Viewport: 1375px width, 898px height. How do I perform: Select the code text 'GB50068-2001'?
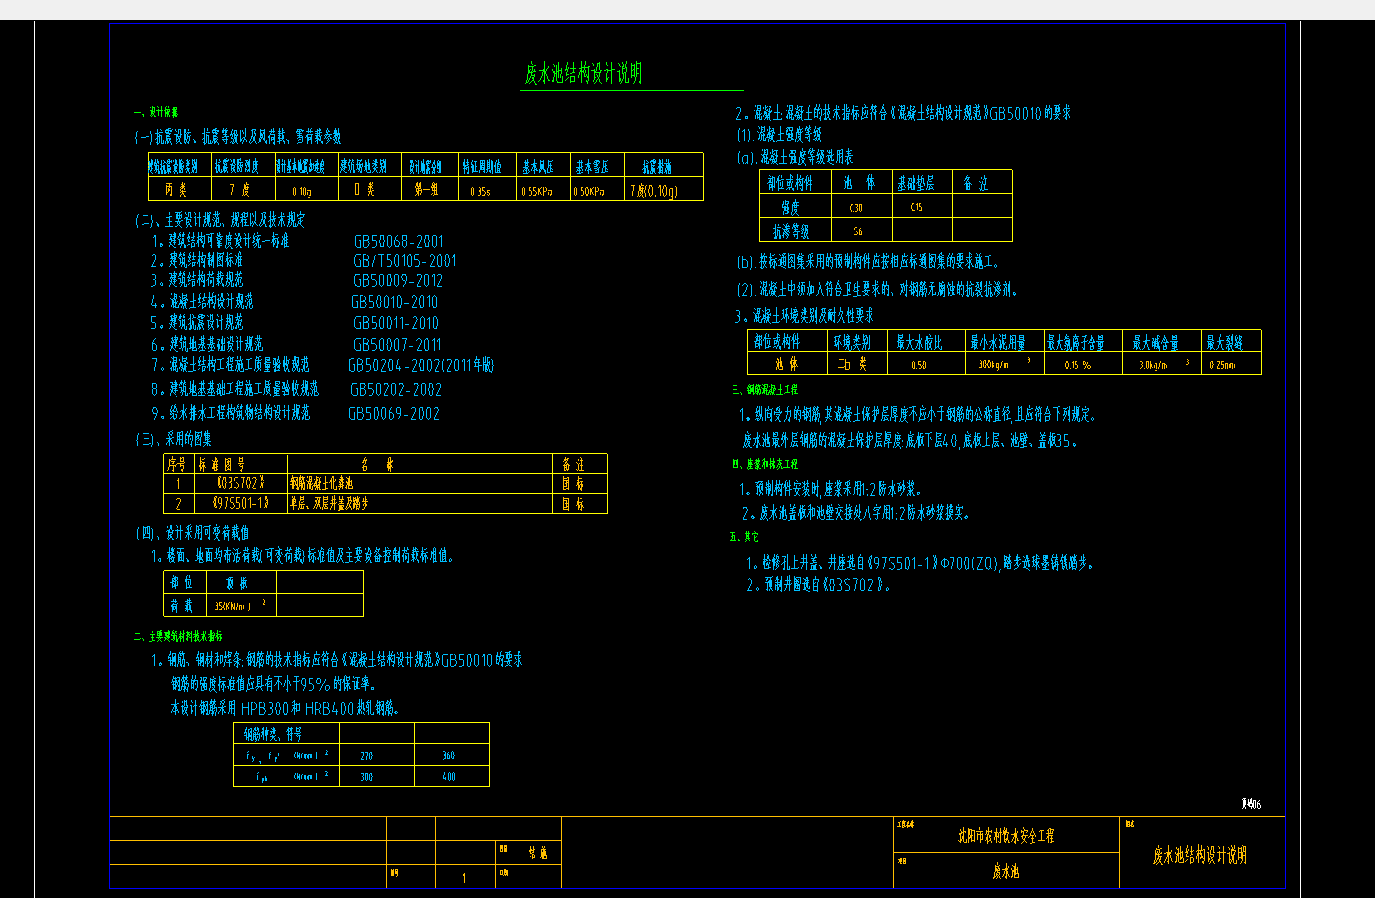tap(399, 242)
